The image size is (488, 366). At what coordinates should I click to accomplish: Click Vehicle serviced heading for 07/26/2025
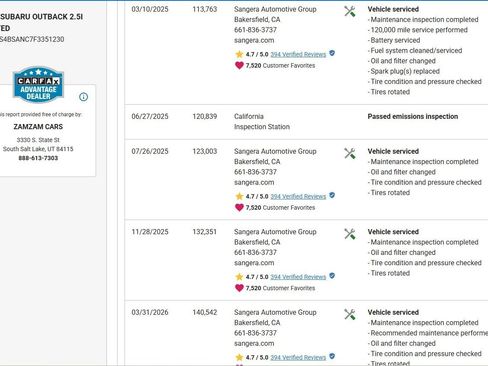click(x=393, y=151)
